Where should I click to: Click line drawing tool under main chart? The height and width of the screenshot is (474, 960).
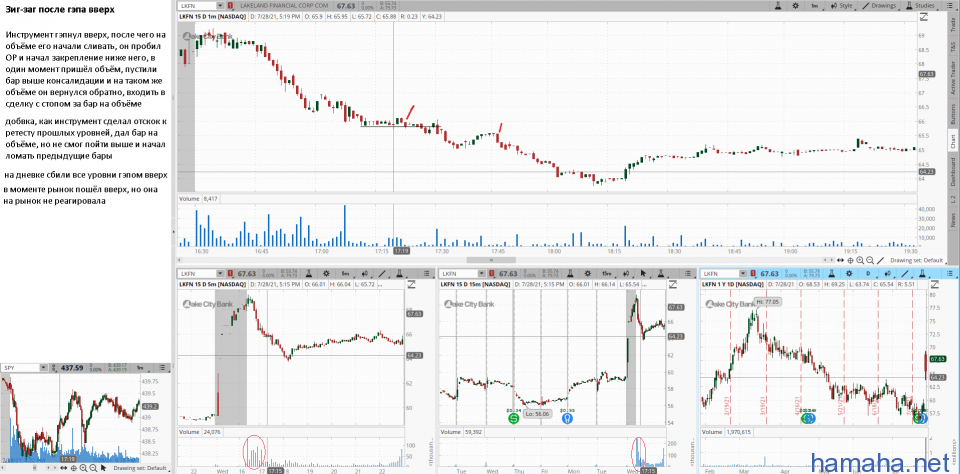click(880, 260)
